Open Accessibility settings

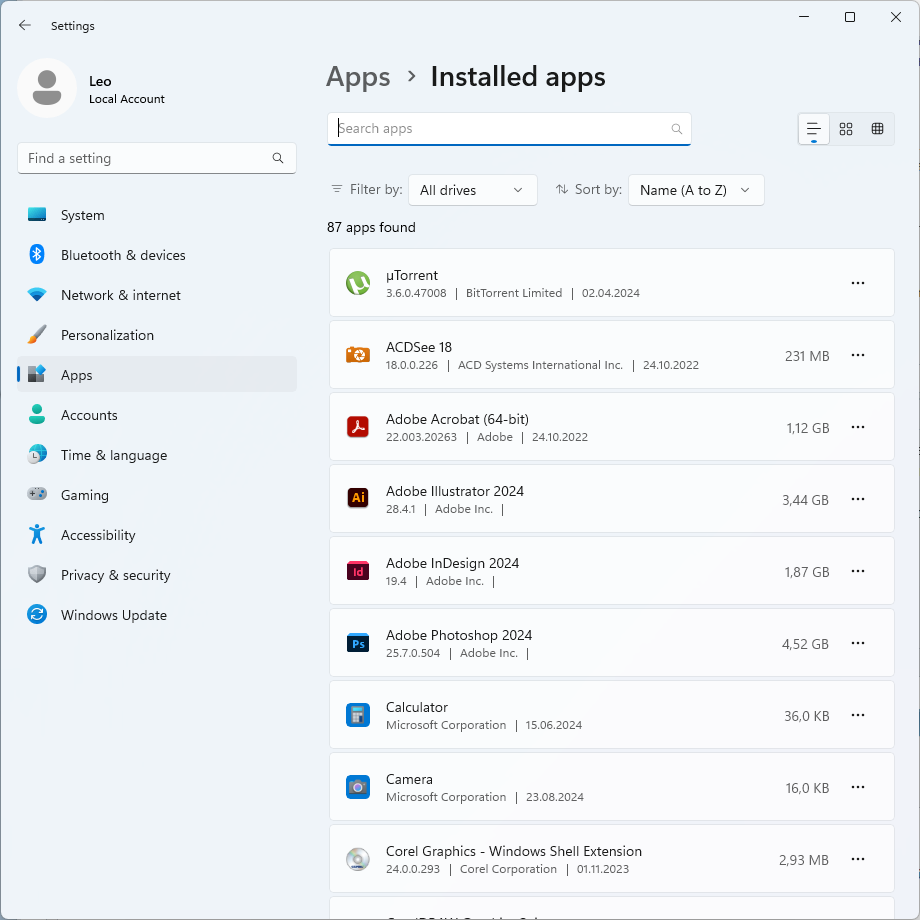click(x=157, y=535)
